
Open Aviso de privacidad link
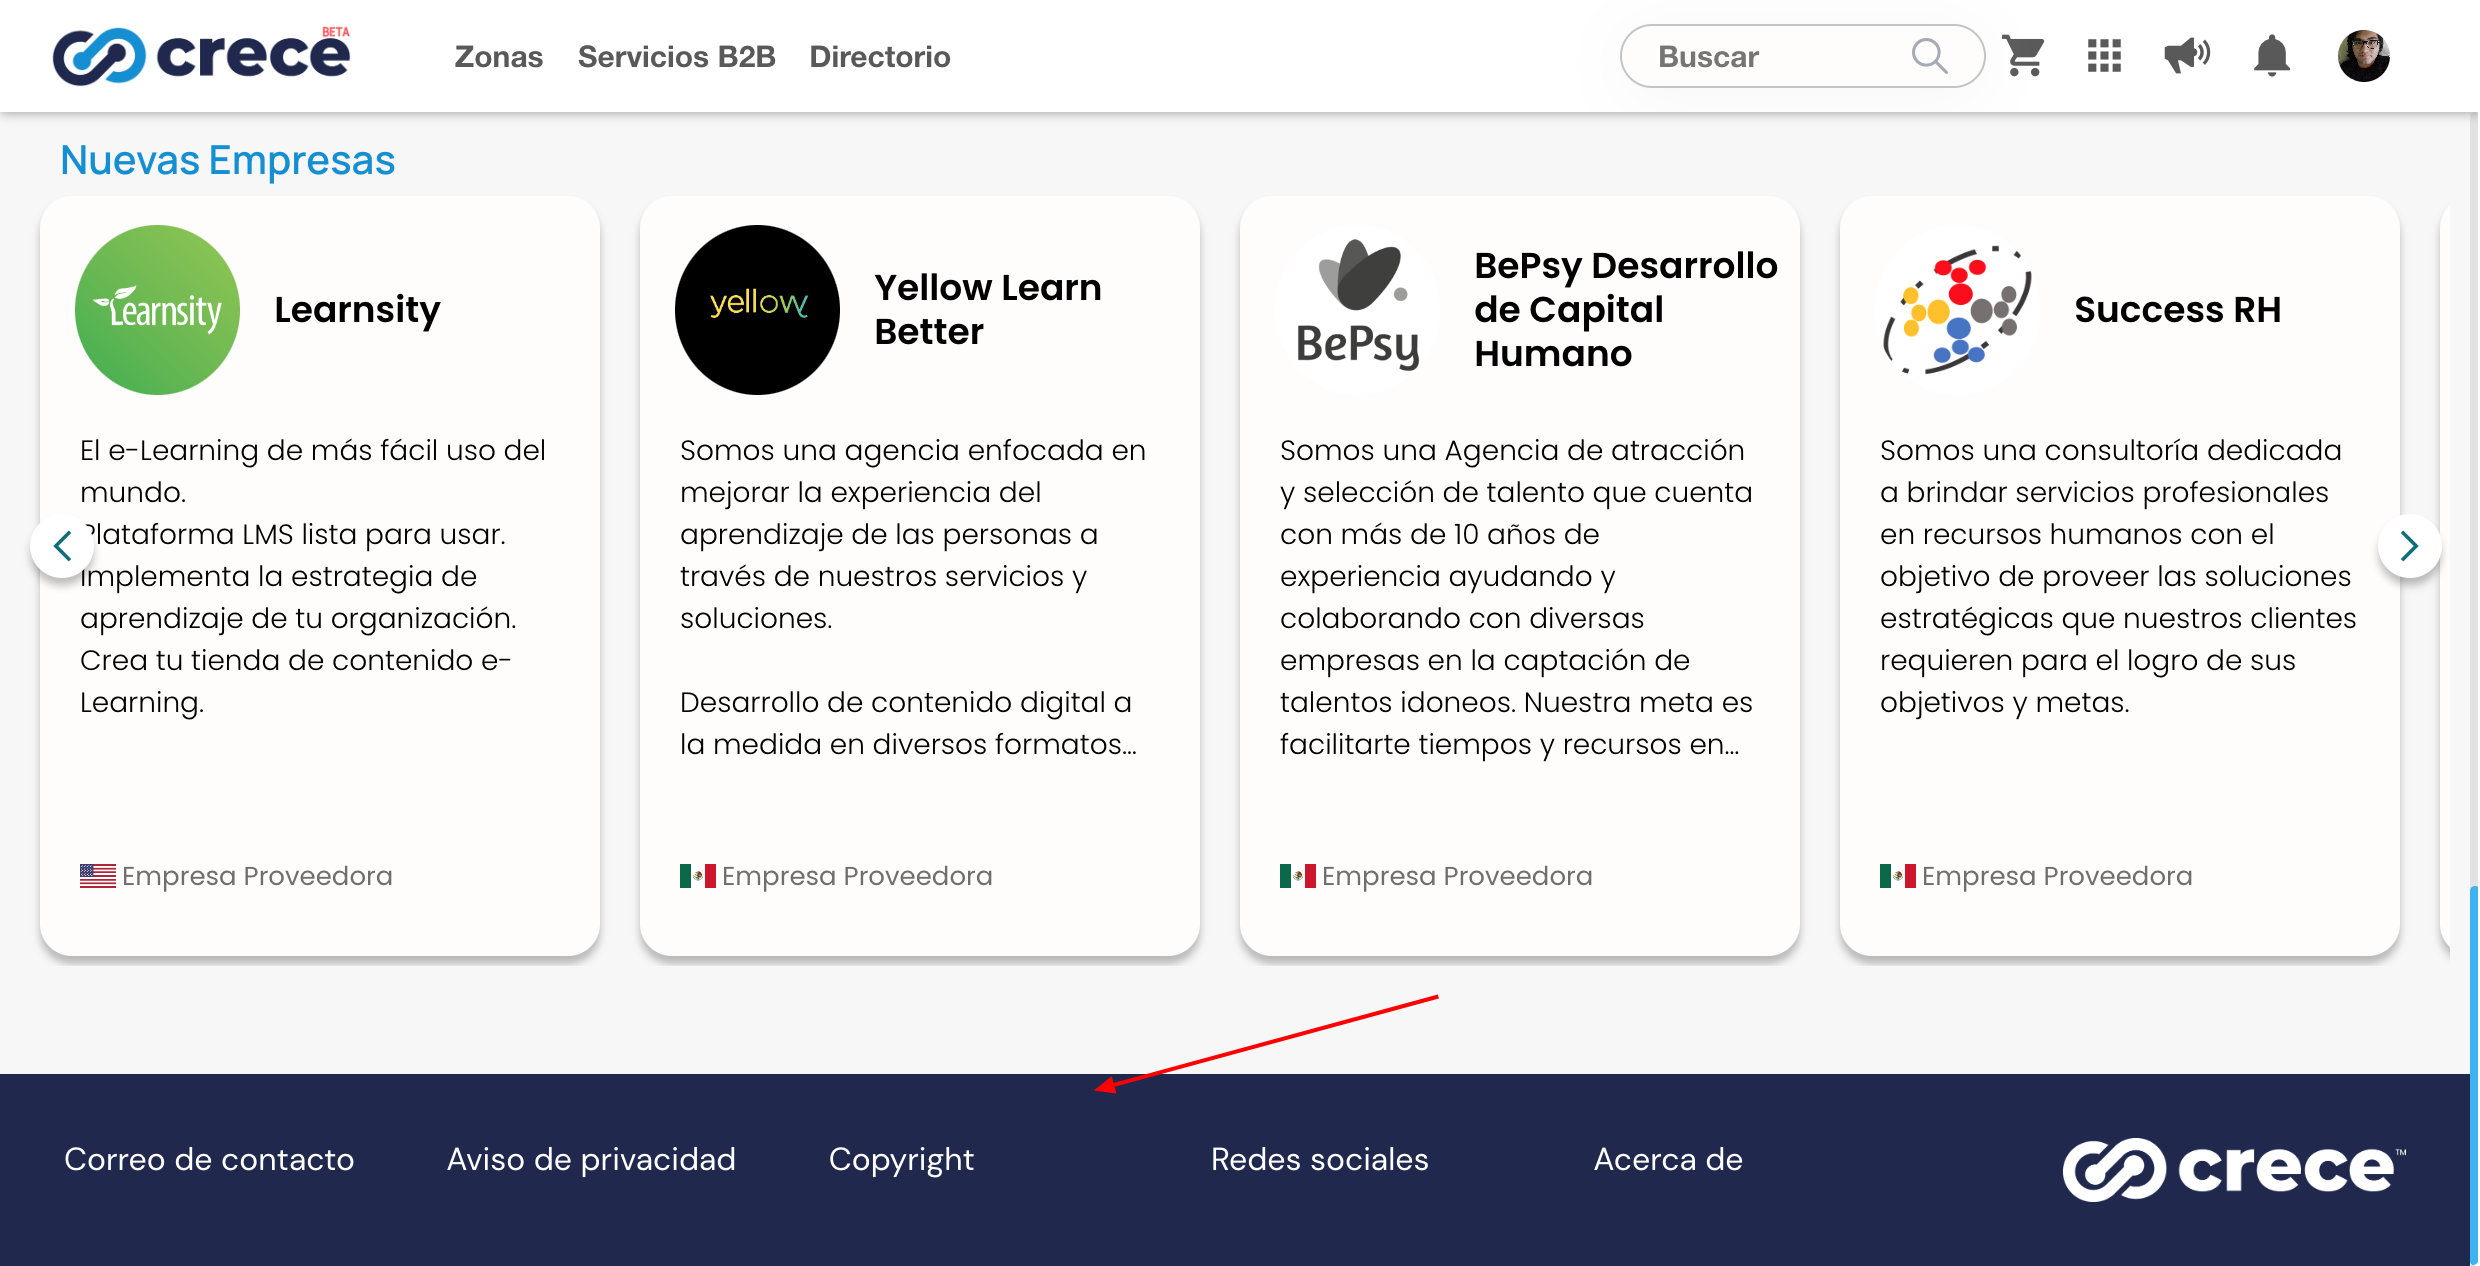pyautogui.click(x=591, y=1159)
